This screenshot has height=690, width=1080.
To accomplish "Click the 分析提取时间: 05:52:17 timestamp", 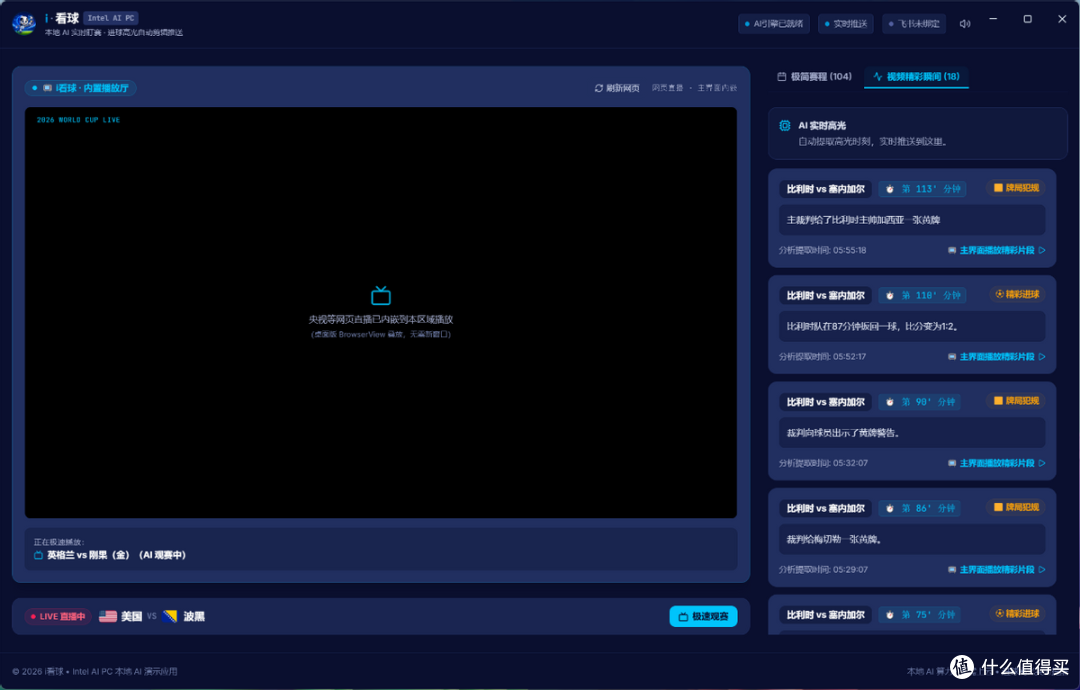I will (x=822, y=357).
